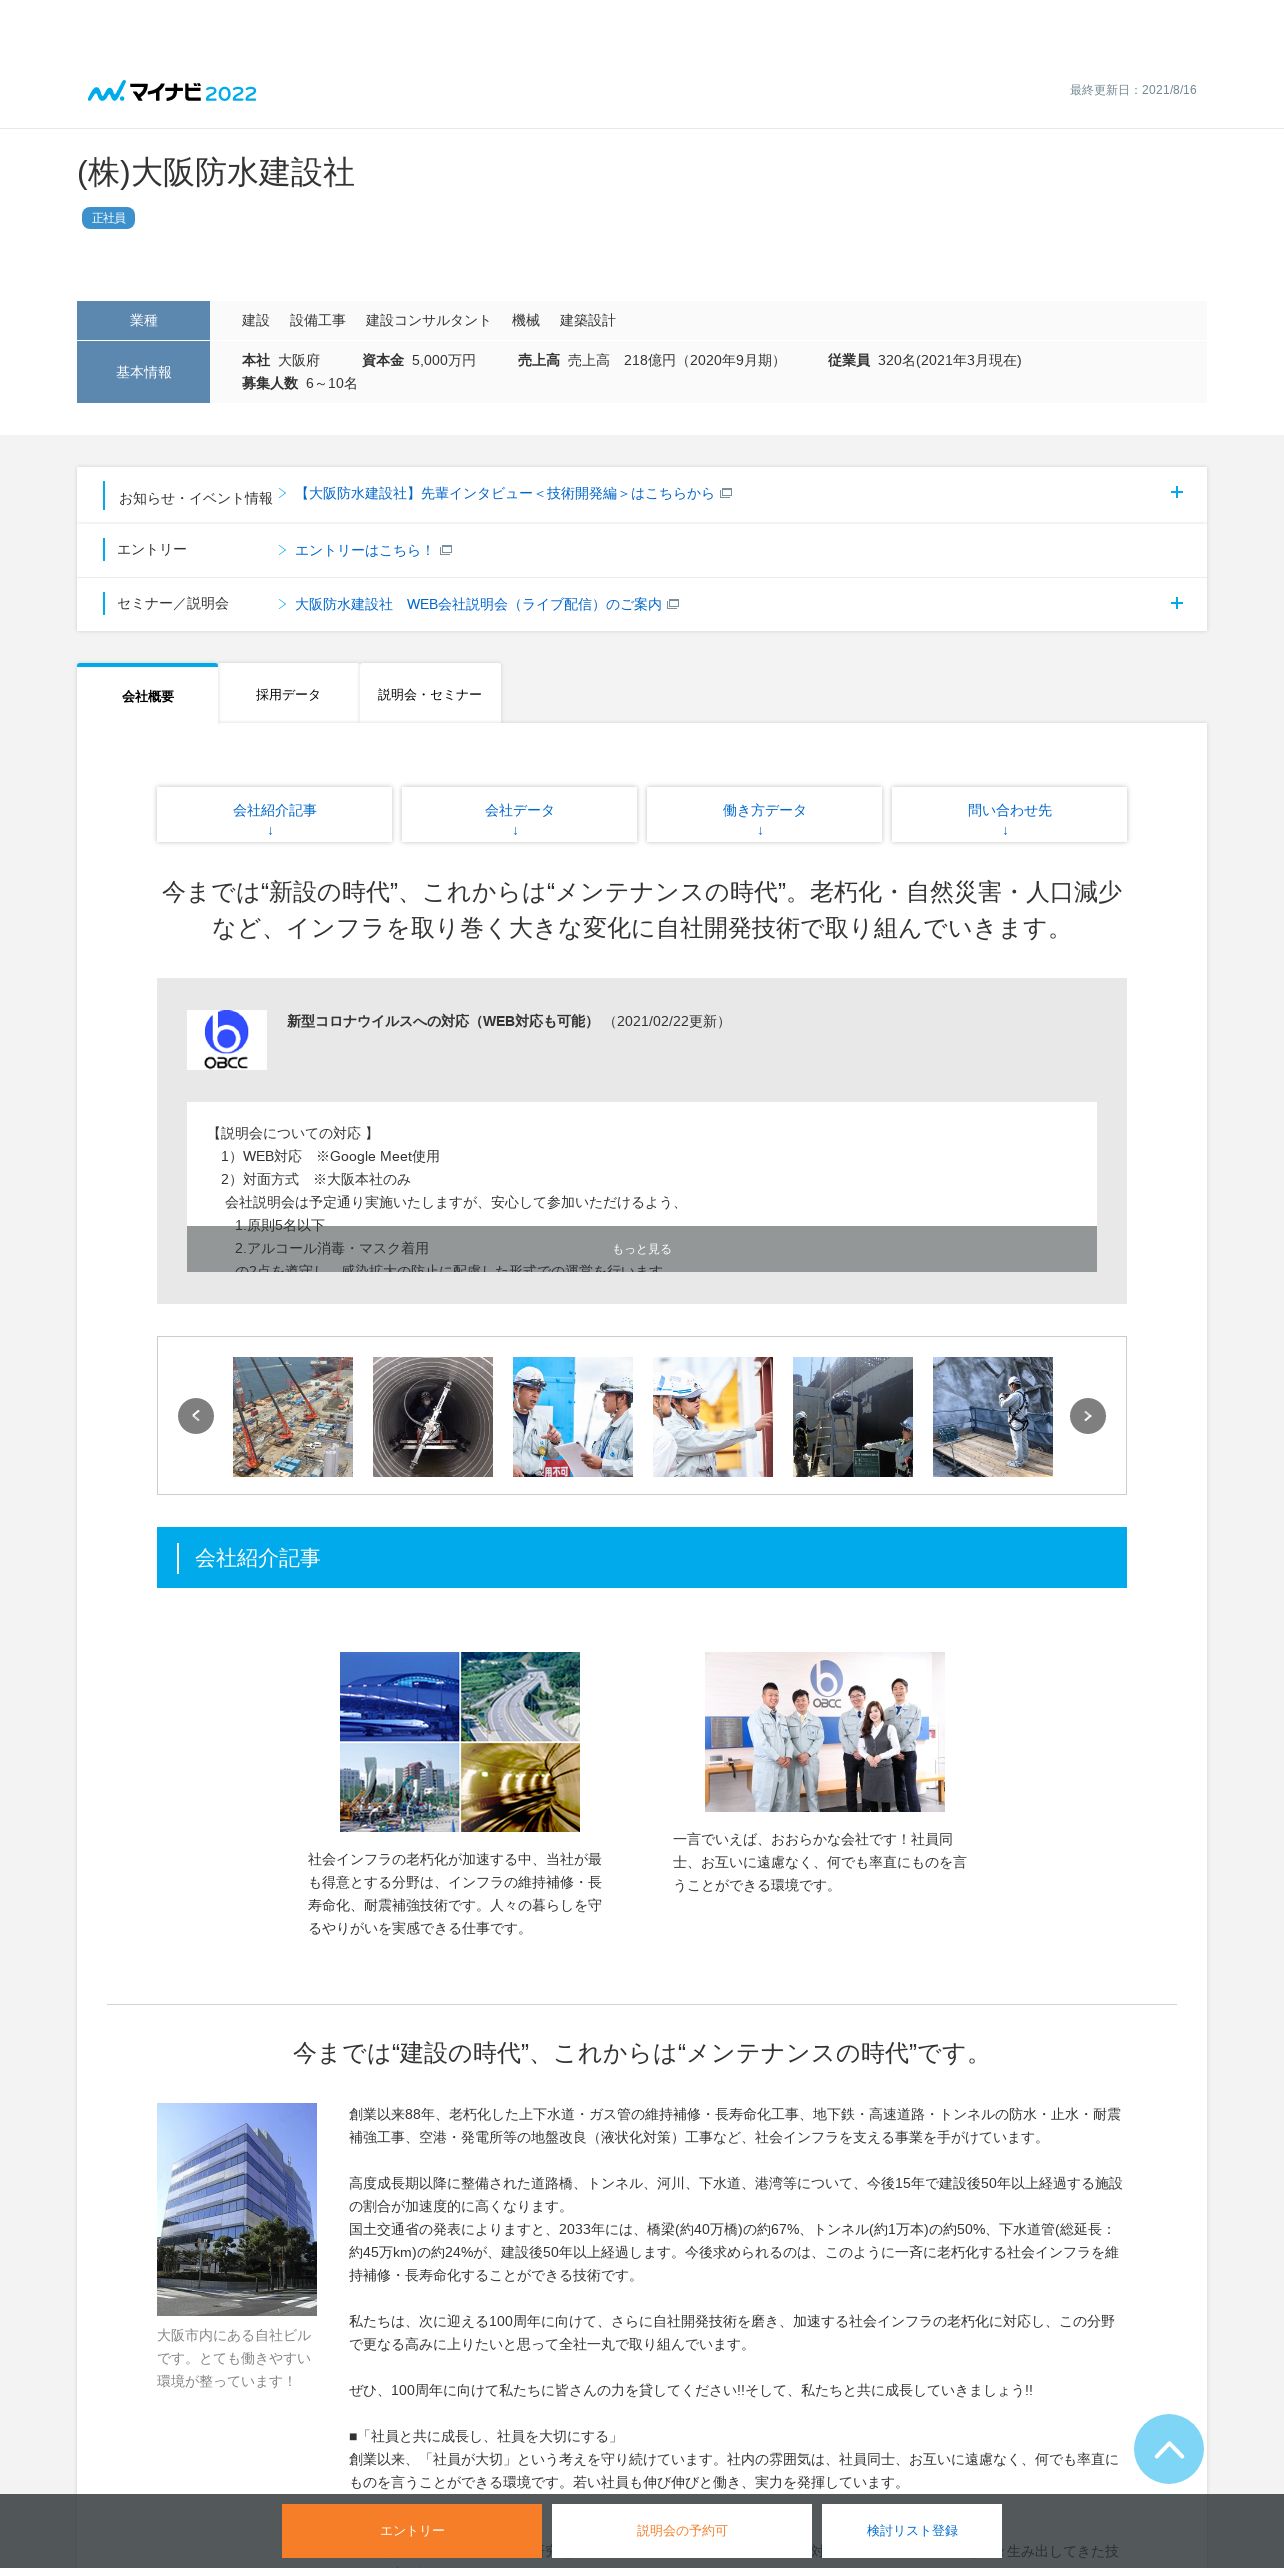Screen dimensions: 1284x2568
Task: Open the エントリーはこちら！ link
Action: (x=373, y=550)
